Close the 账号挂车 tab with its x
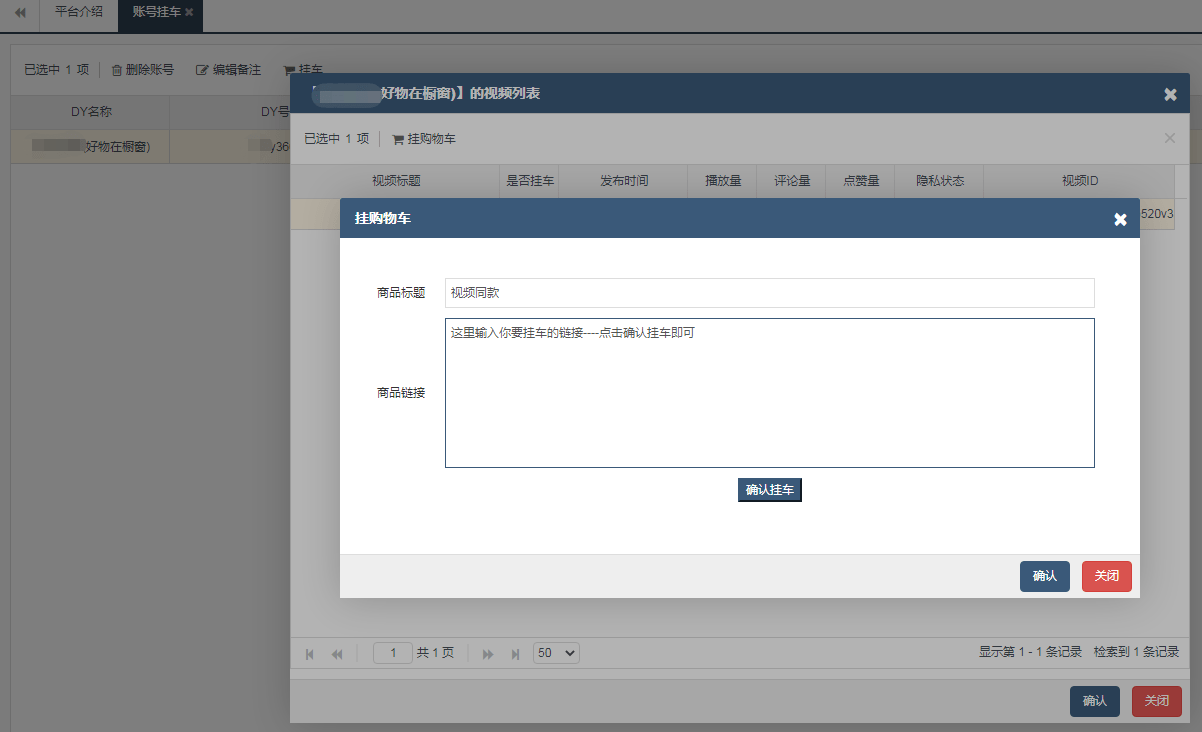This screenshot has width=1202, height=732. coord(189,12)
